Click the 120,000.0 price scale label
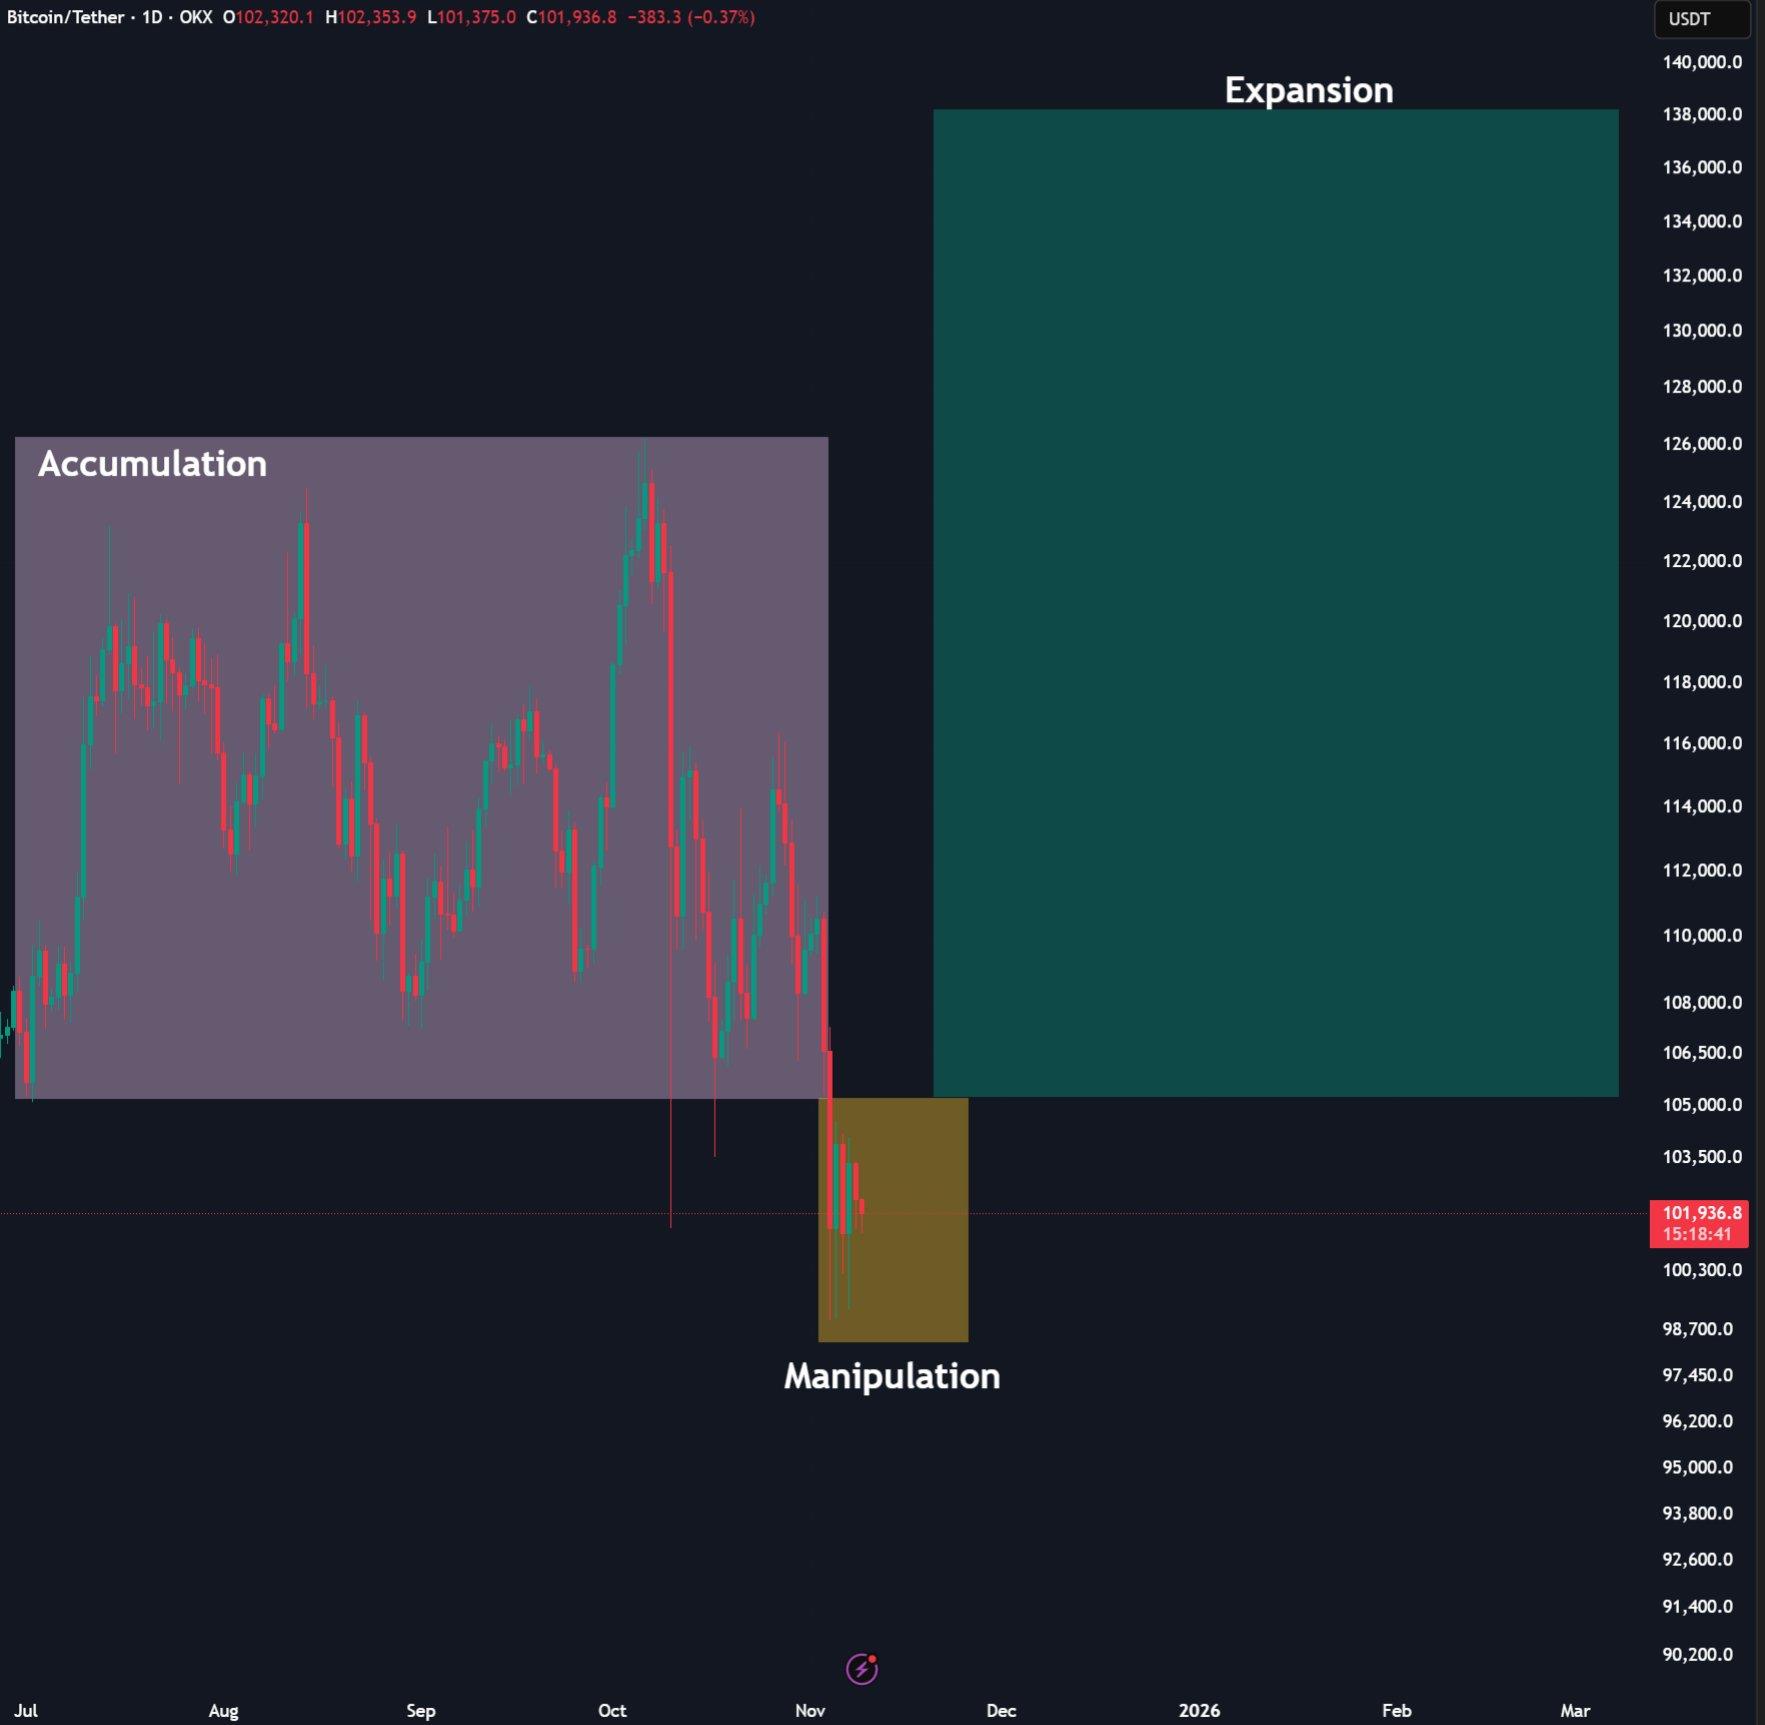1765x1725 pixels. tap(1701, 621)
